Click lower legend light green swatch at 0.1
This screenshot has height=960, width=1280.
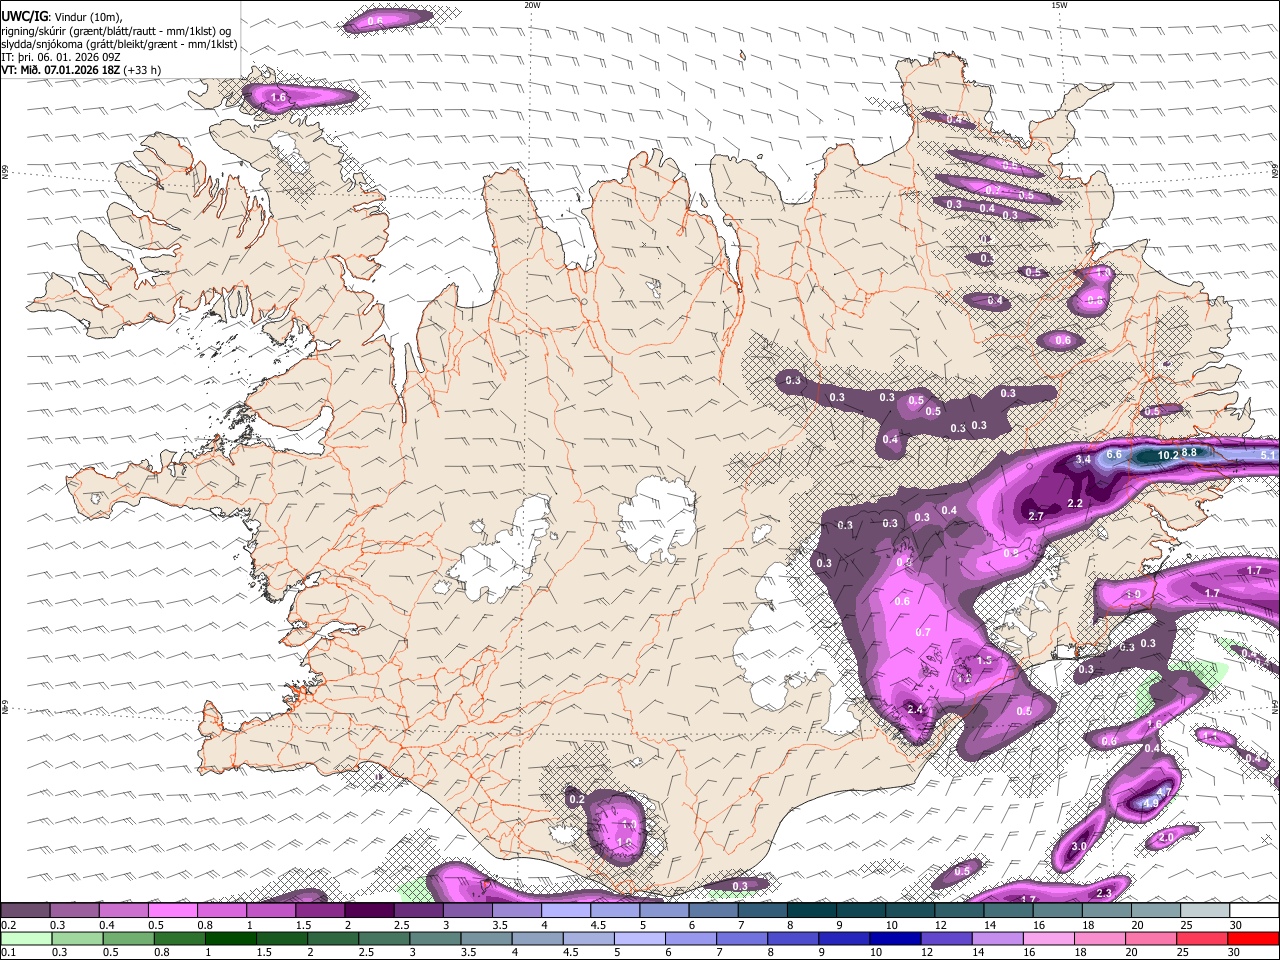pos(25,938)
